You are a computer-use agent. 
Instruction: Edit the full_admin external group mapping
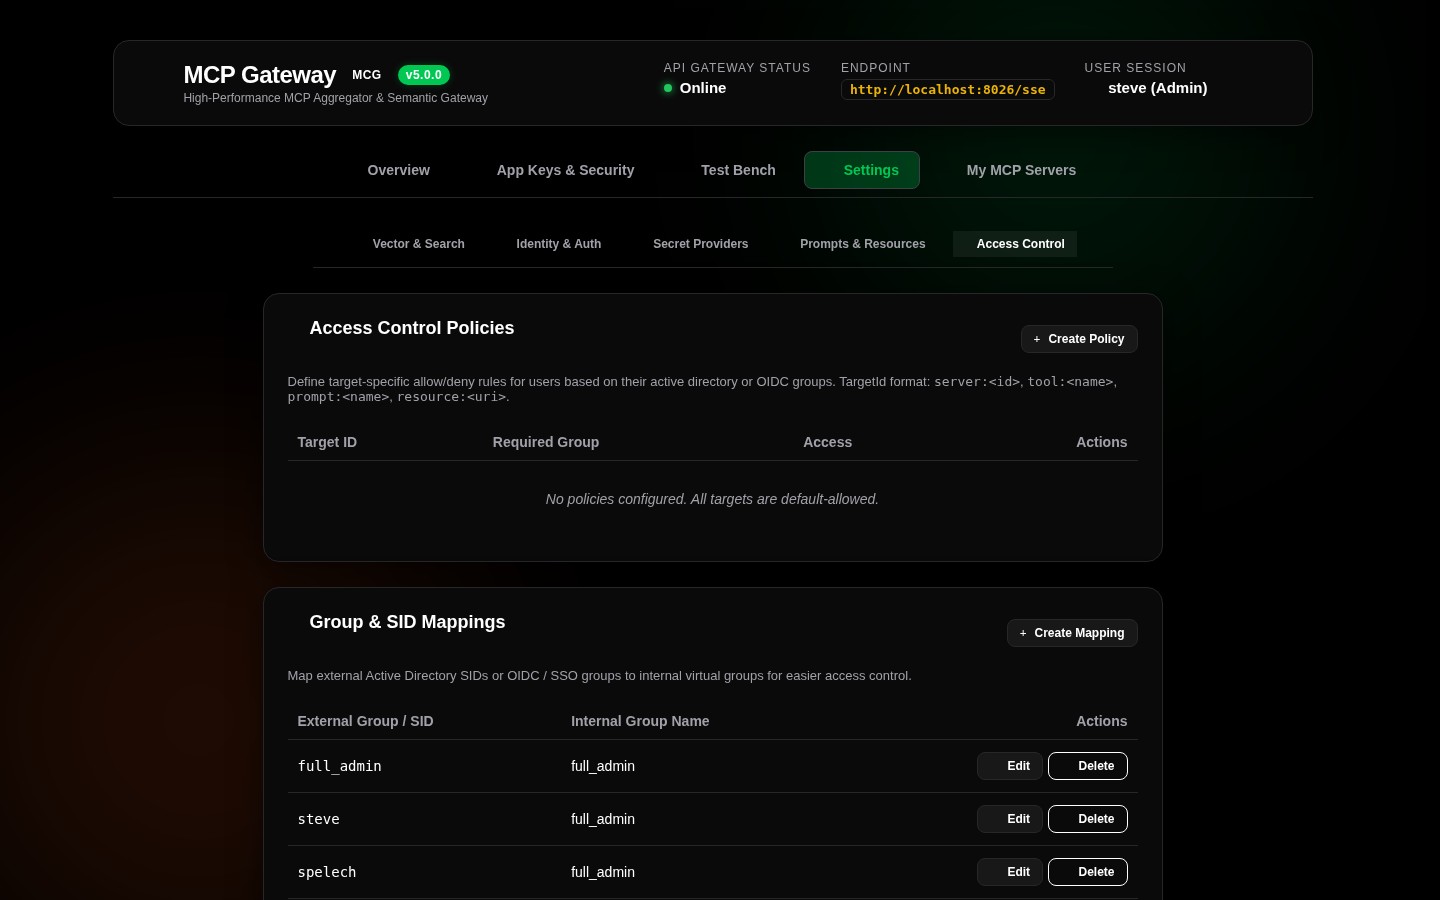click(x=1010, y=766)
